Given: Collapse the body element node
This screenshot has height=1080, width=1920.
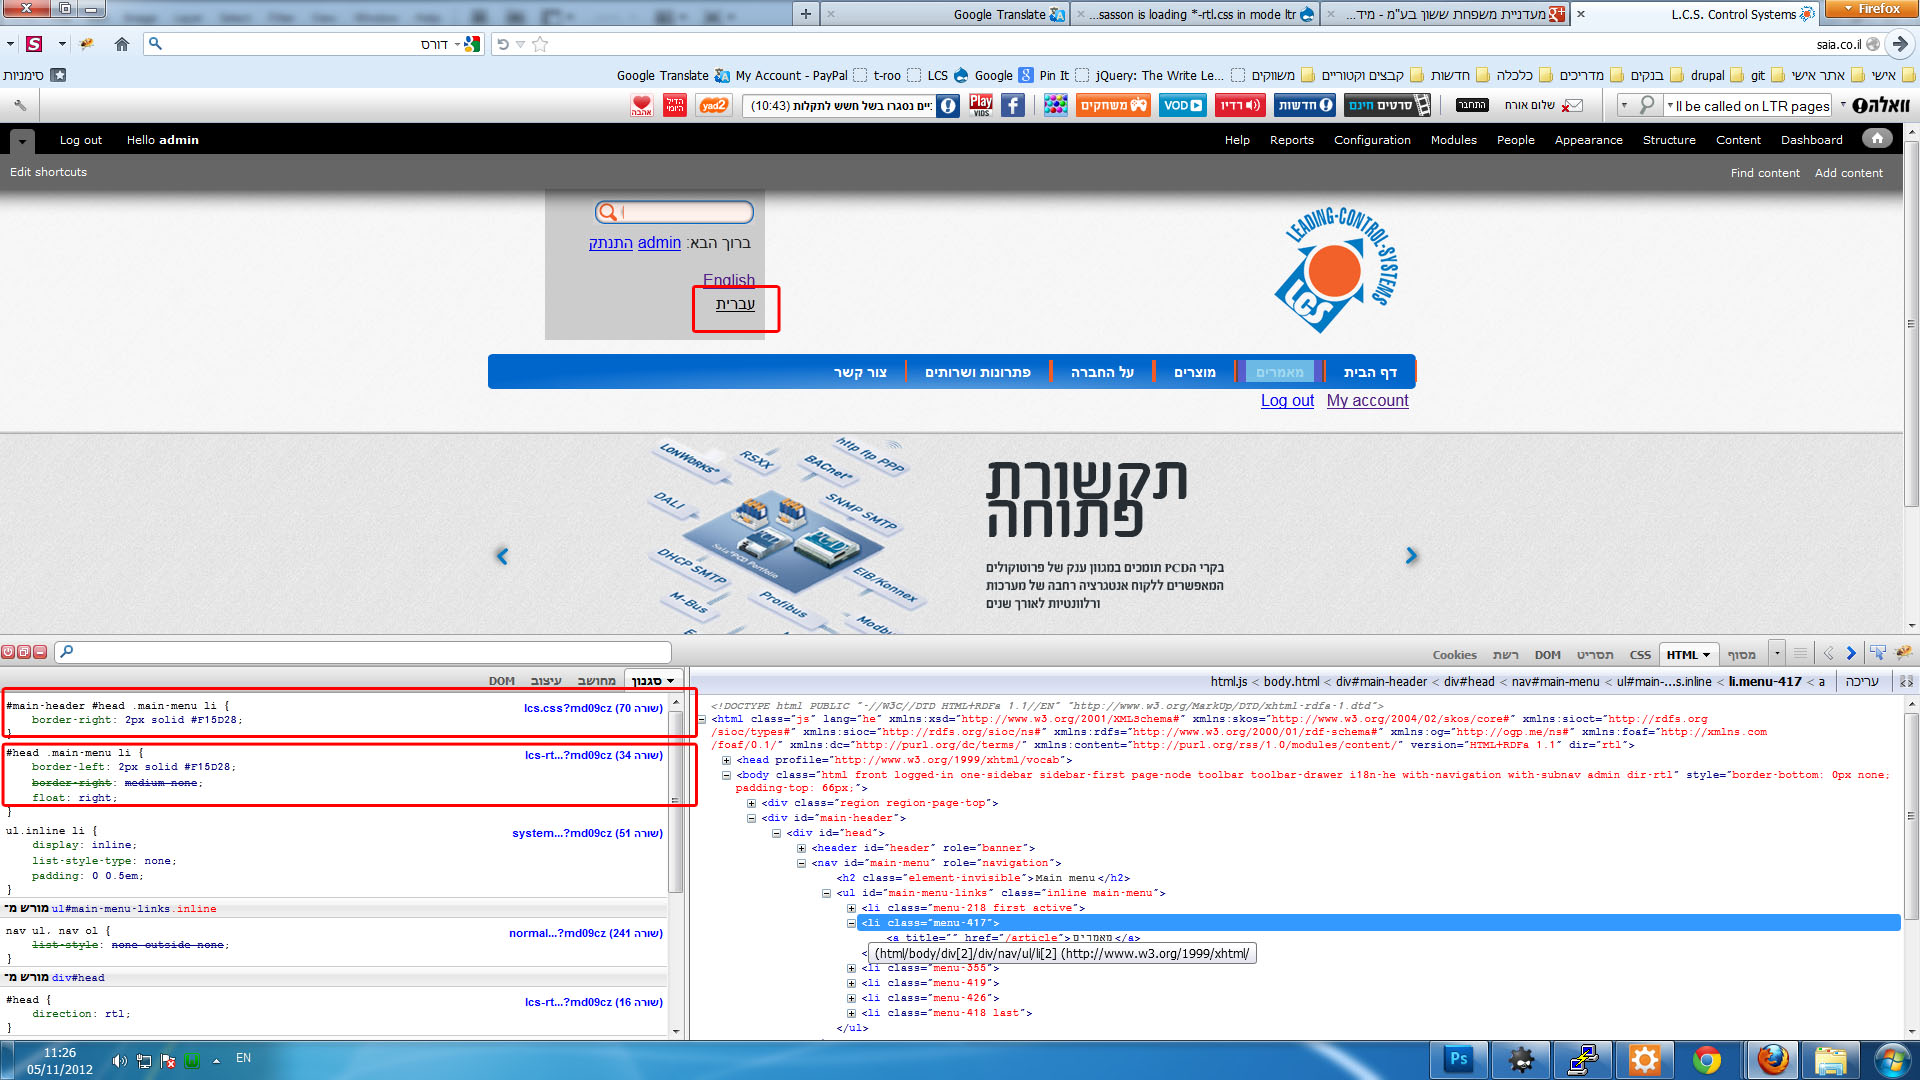Looking at the screenshot, I should click(x=727, y=775).
